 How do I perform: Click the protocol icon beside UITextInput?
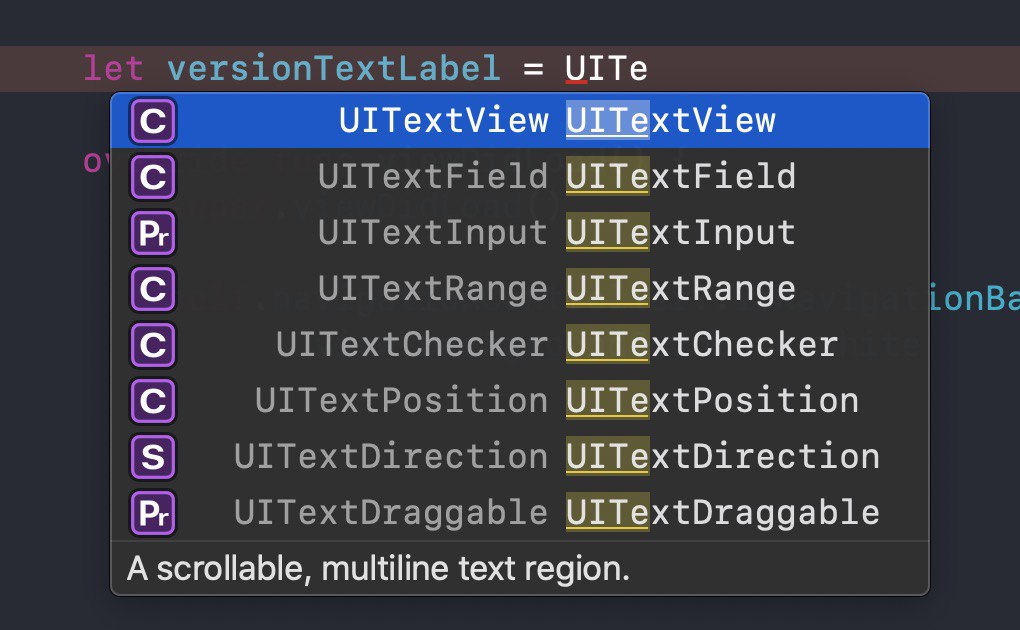click(153, 233)
